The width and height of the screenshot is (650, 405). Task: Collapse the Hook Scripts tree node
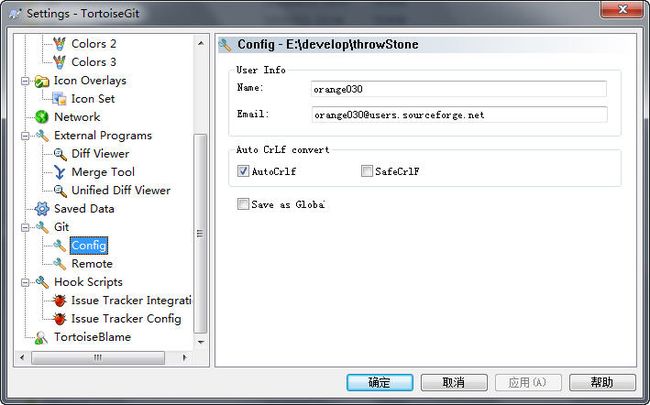(x=25, y=282)
